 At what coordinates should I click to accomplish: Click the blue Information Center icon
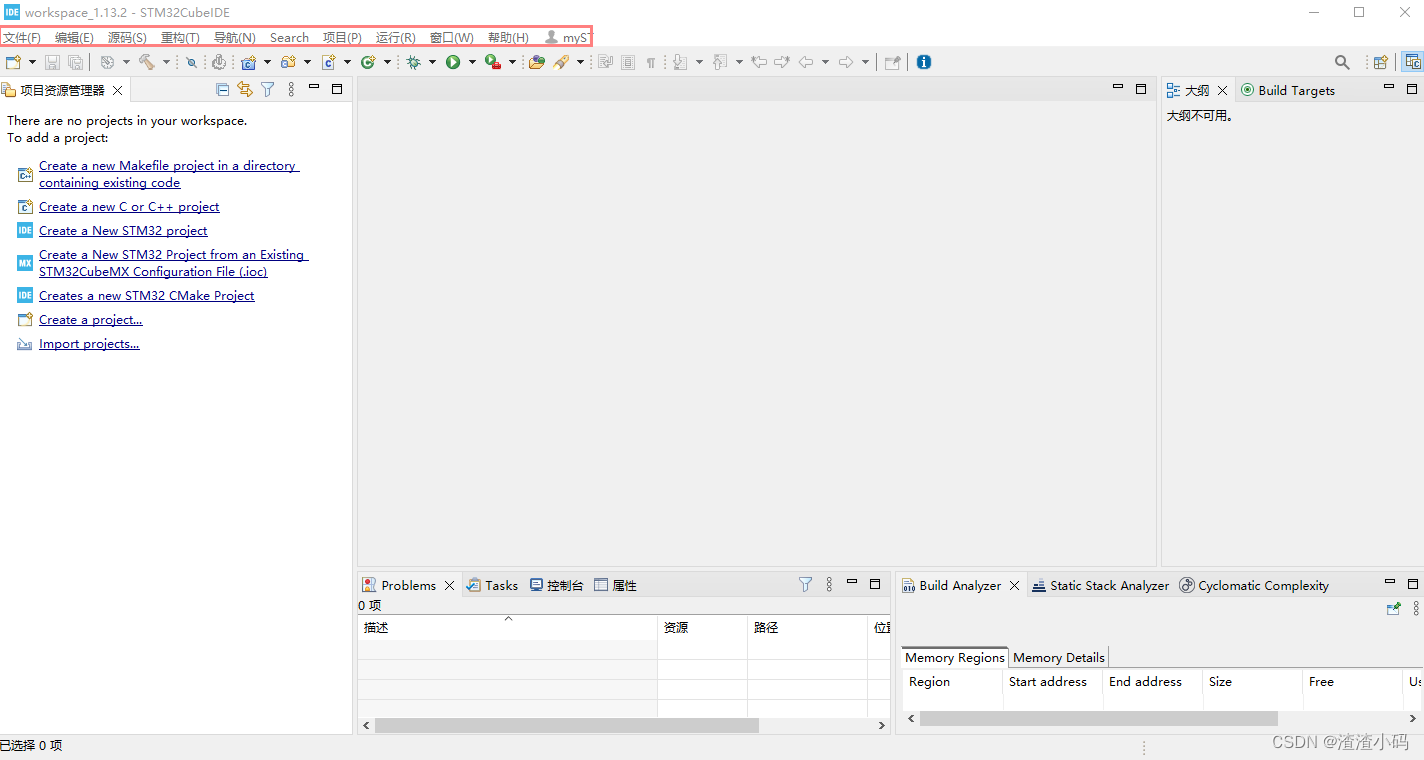tap(923, 62)
